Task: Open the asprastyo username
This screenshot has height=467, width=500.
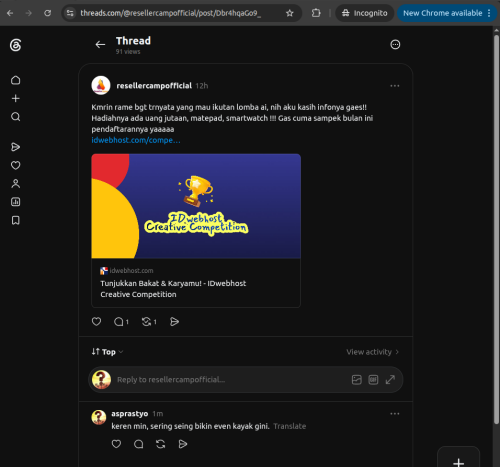Action: (x=130, y=414)
